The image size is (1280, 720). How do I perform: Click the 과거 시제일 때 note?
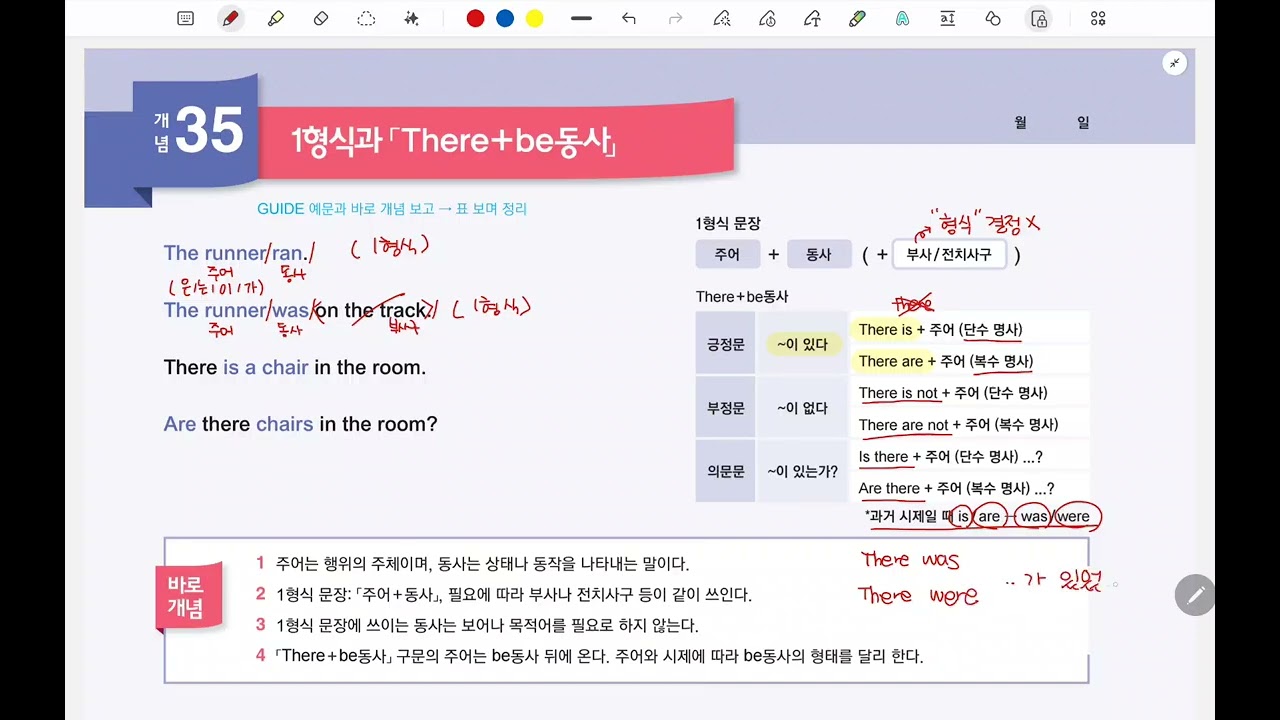coord(980,516)
